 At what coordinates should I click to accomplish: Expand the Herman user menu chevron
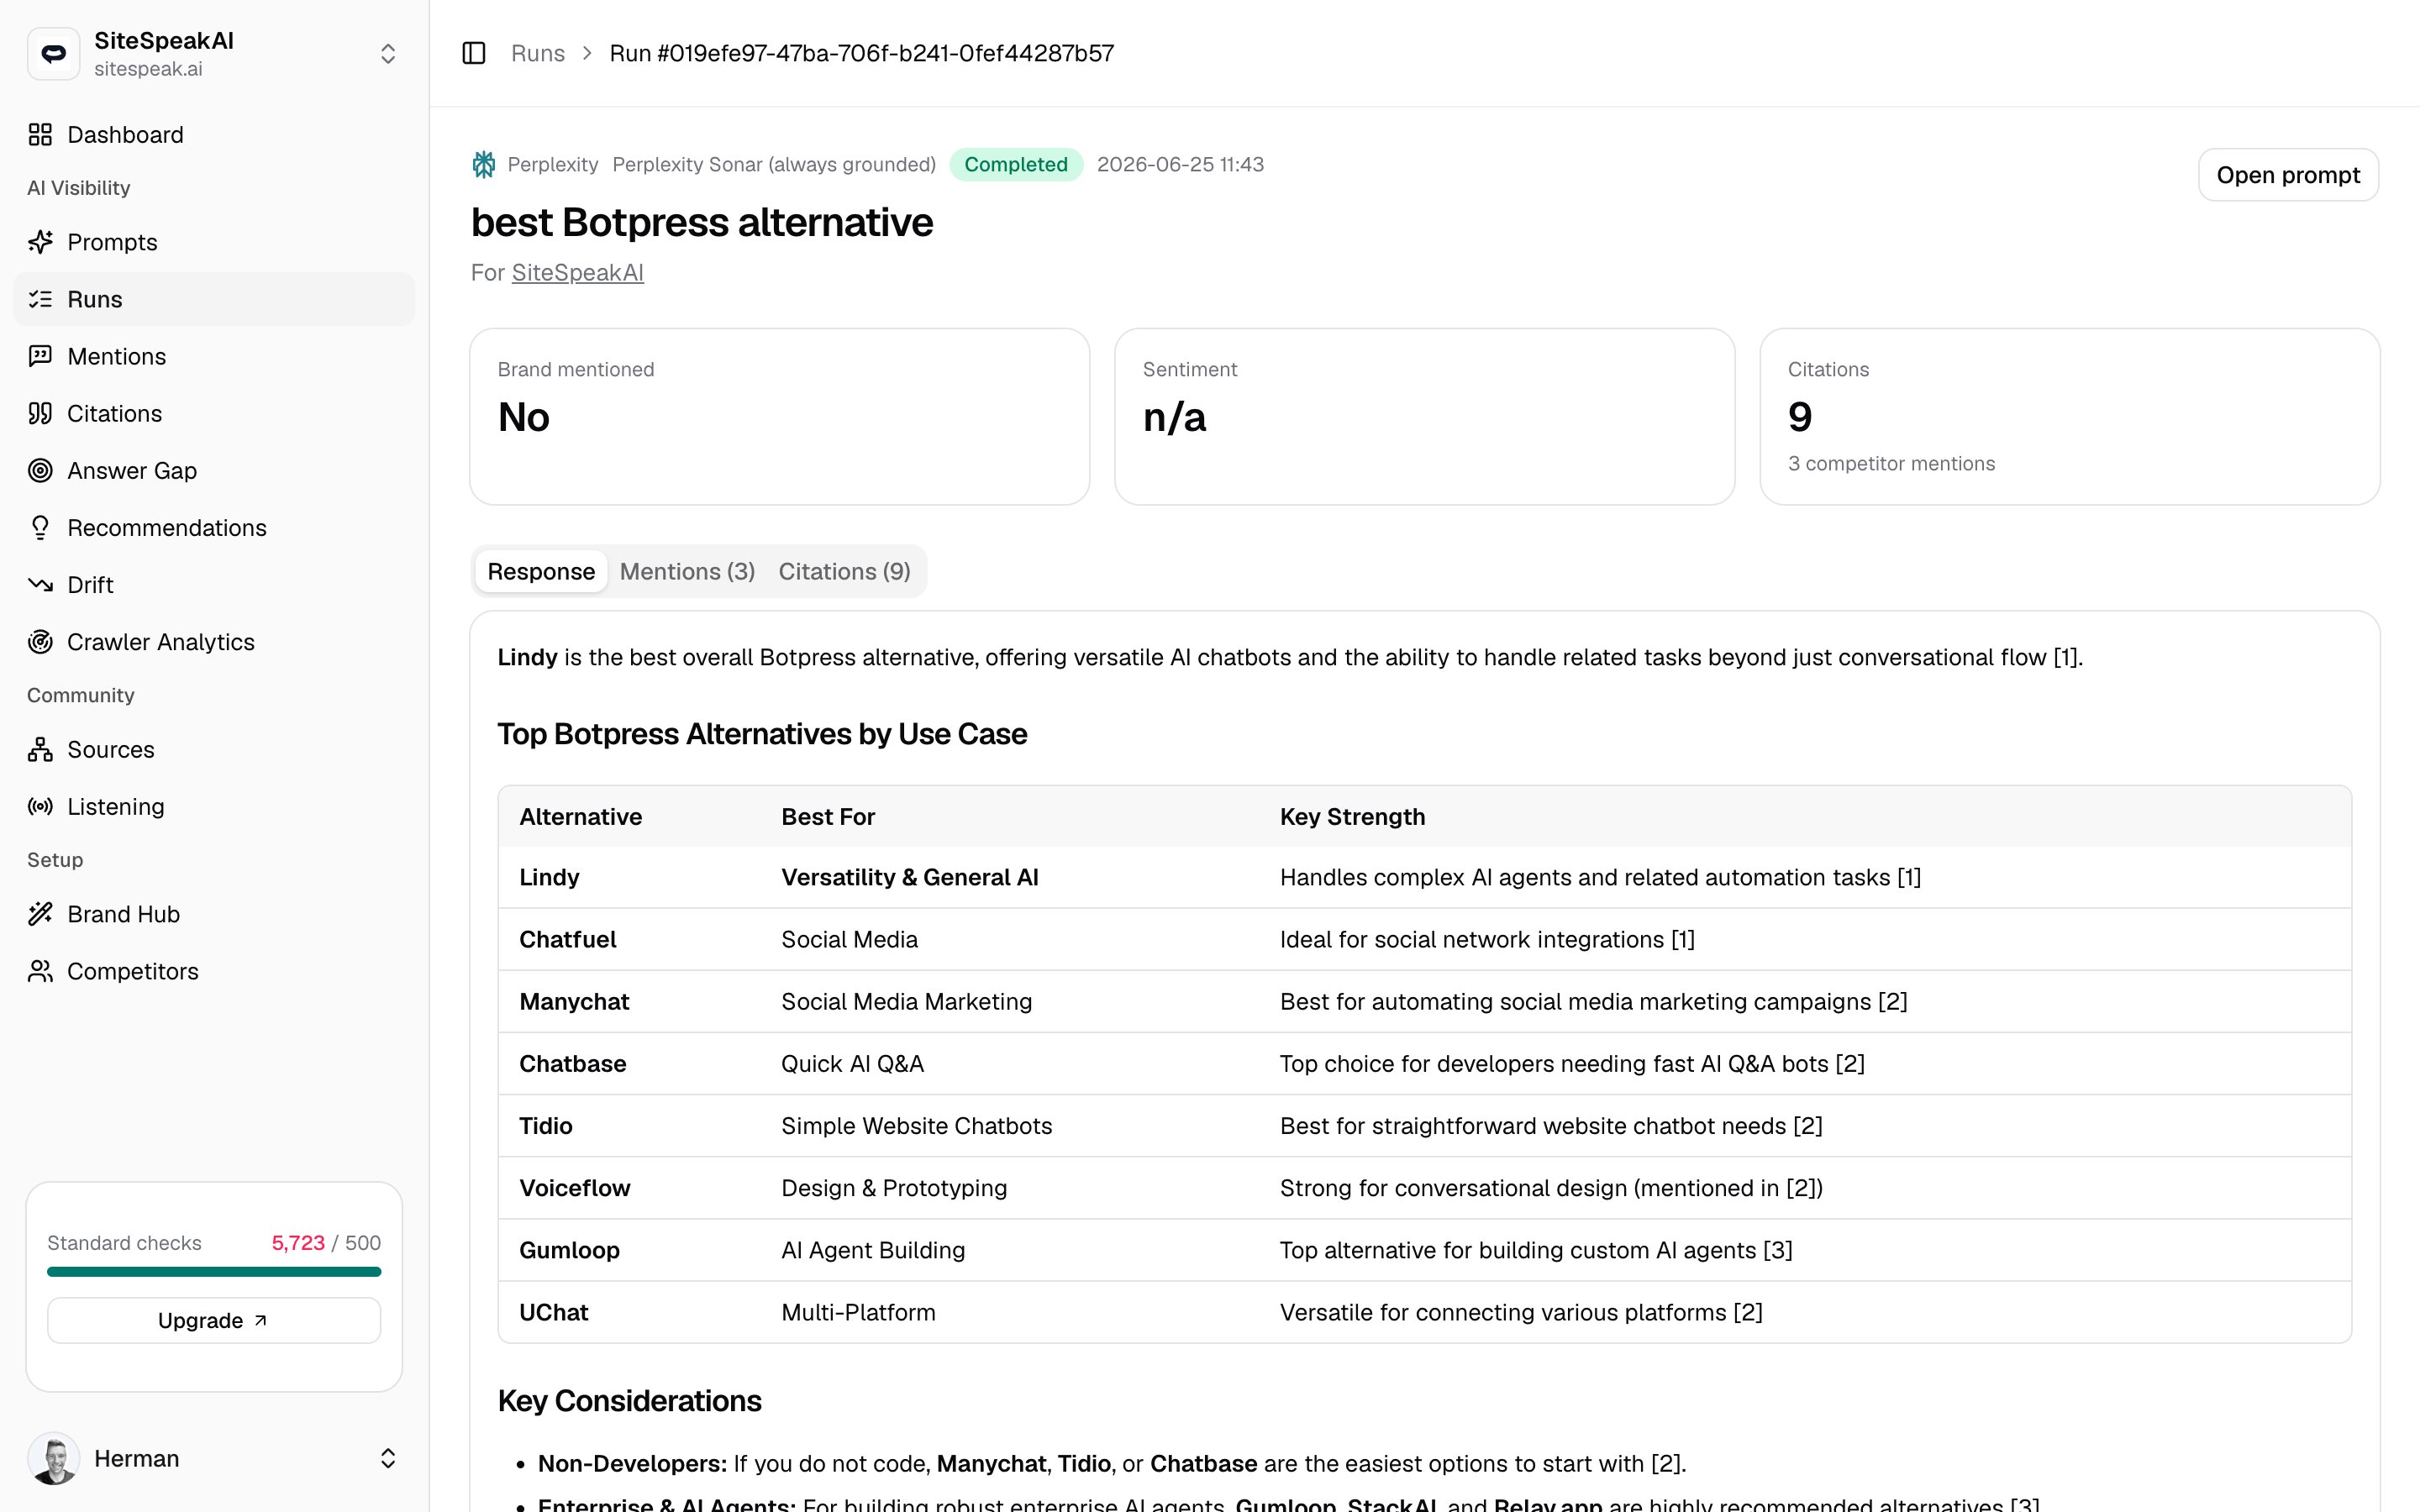388,1458
